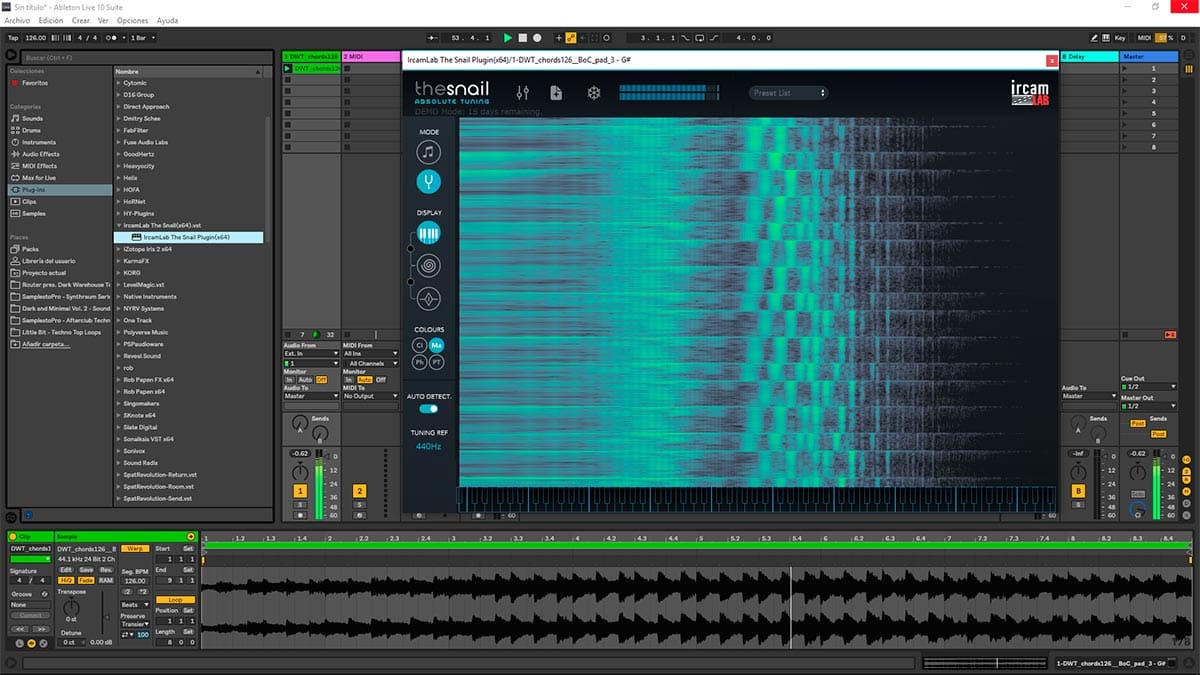The image size is (1200, 675).
Task: Toggle the Warp button in Sample box
Action: (137, 549)
